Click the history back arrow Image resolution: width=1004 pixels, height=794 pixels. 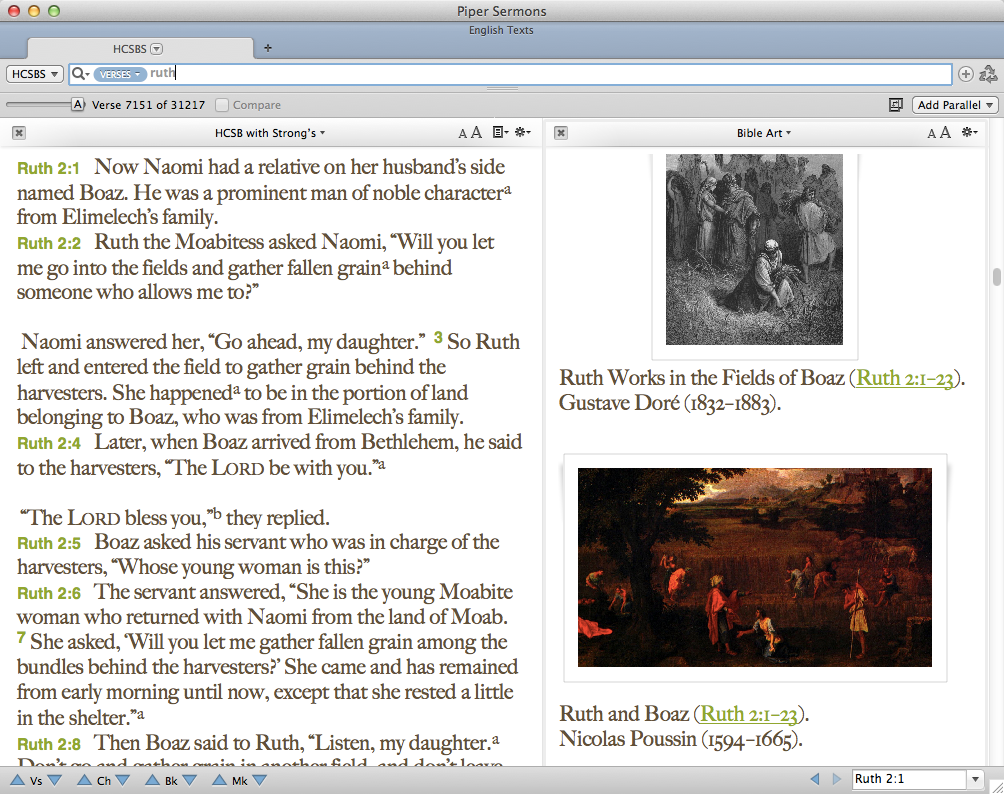tap(815, 779)
